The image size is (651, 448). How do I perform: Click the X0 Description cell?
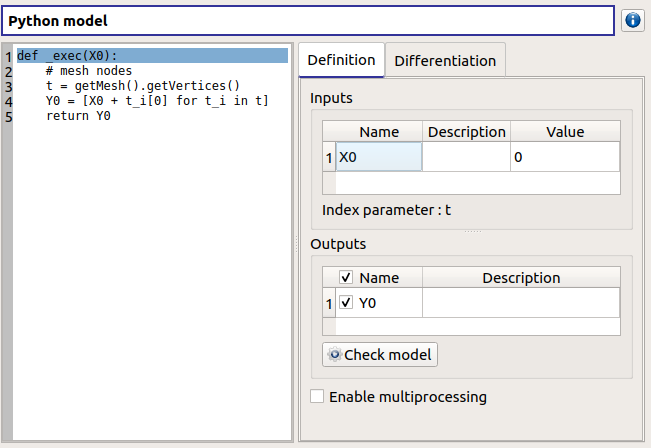coord(466,157)
